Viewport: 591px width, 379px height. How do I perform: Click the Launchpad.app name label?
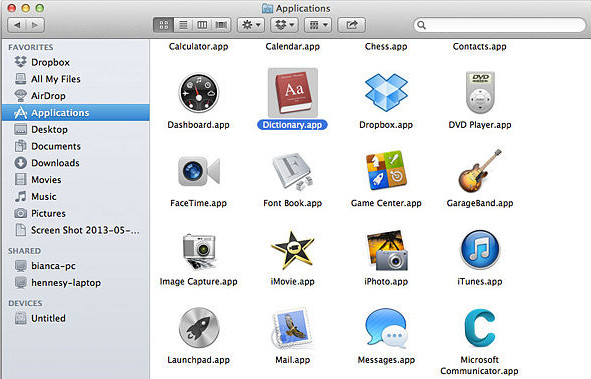pyautogui.click(x=199, y=360)
